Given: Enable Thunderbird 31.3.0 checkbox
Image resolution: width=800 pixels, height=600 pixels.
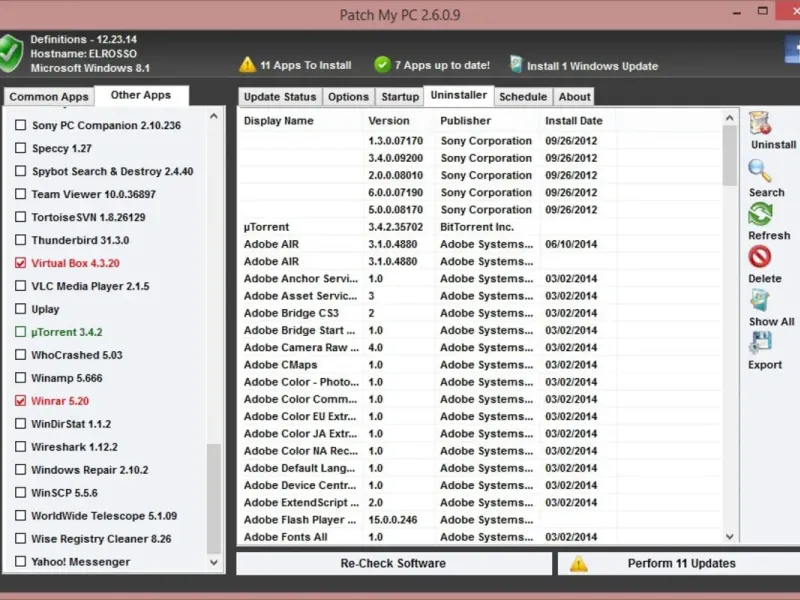Looking at the screenshot, I should pyautogui.click(x=20, y=240).
